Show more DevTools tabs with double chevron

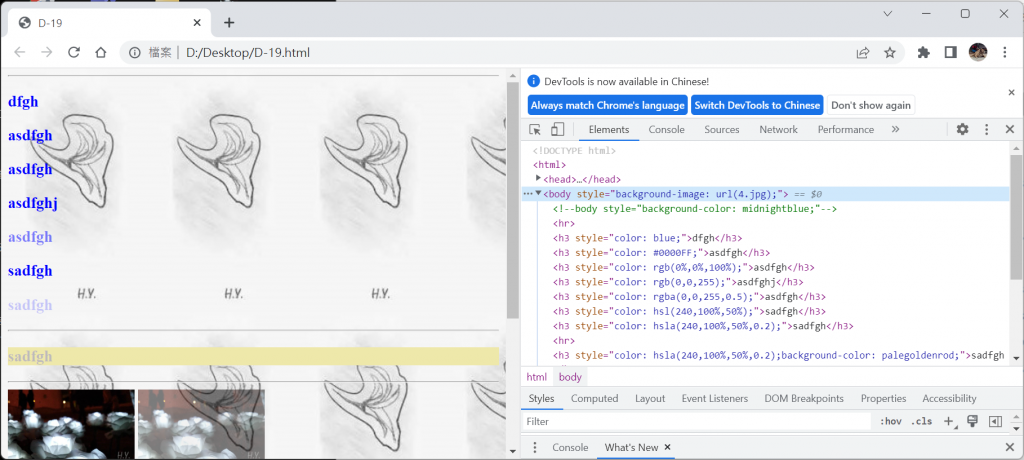click(895, 129)
